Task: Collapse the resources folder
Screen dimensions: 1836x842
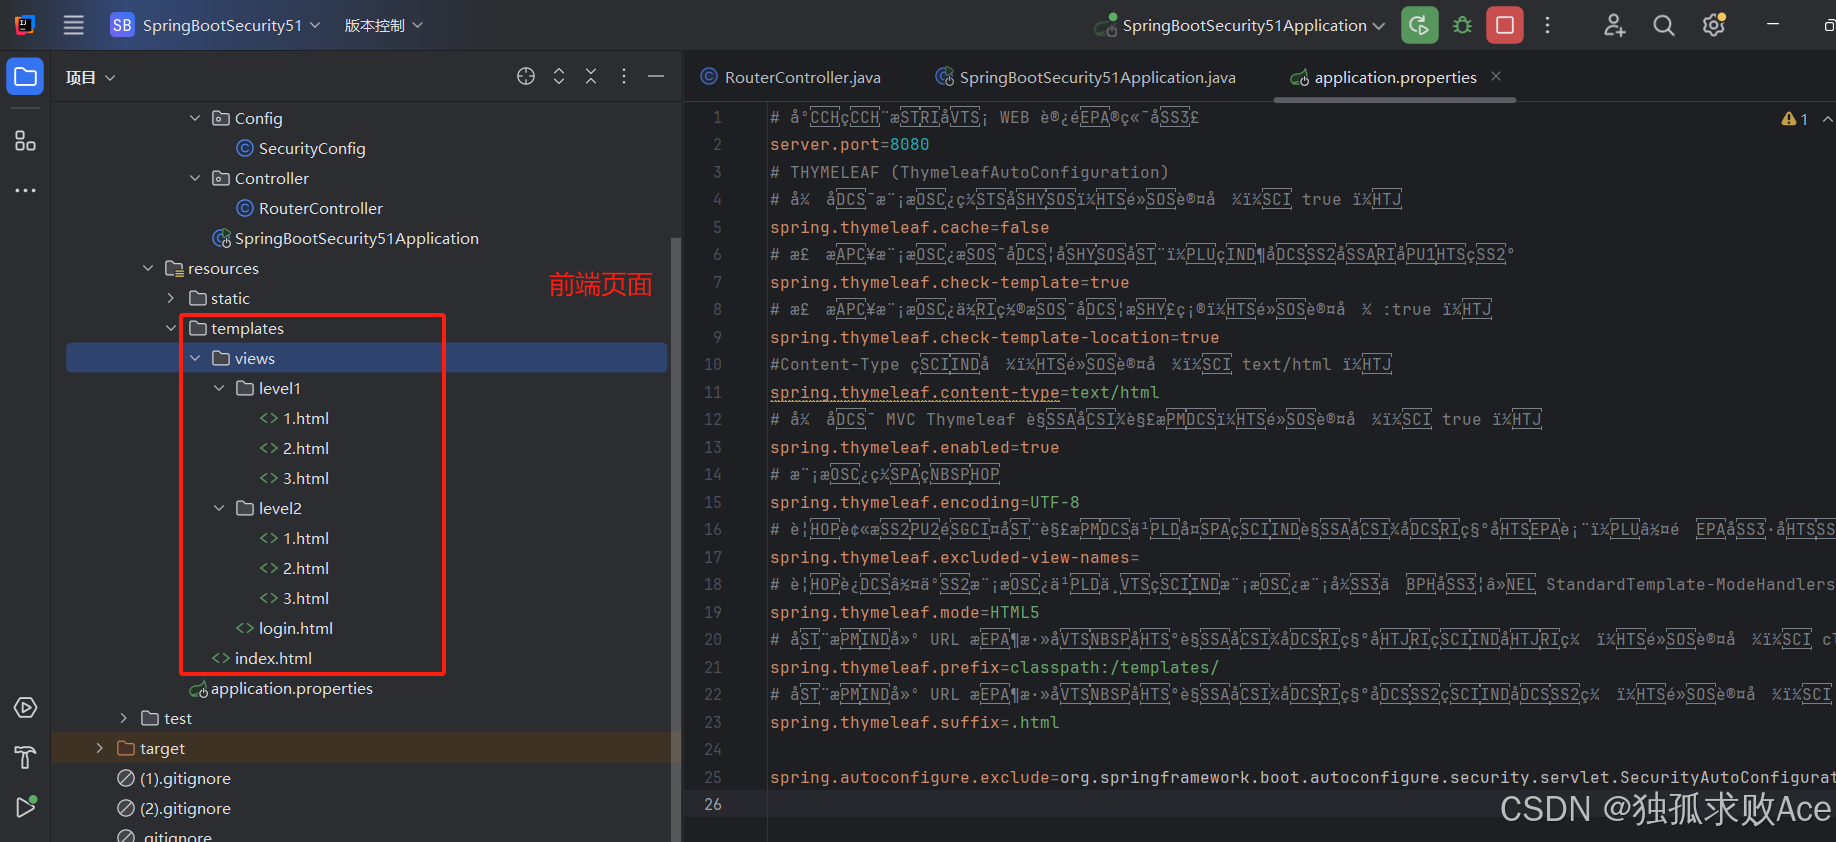Action: coord(148,268)
